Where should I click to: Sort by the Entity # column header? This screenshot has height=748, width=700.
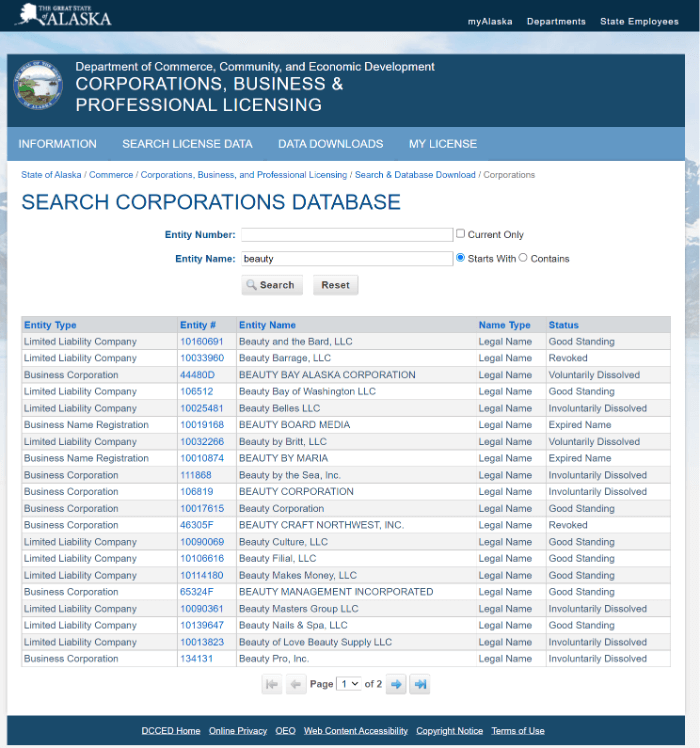(198, 325)
